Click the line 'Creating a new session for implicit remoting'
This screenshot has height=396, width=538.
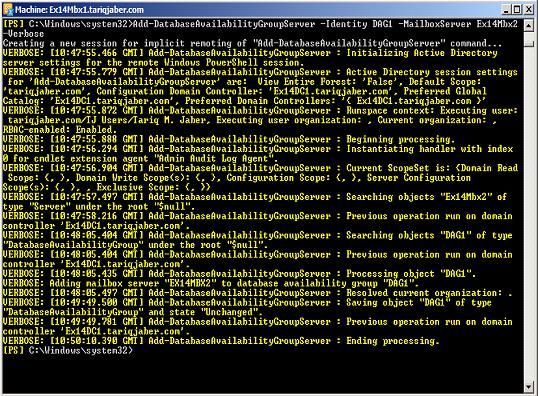tap(125, 43)
